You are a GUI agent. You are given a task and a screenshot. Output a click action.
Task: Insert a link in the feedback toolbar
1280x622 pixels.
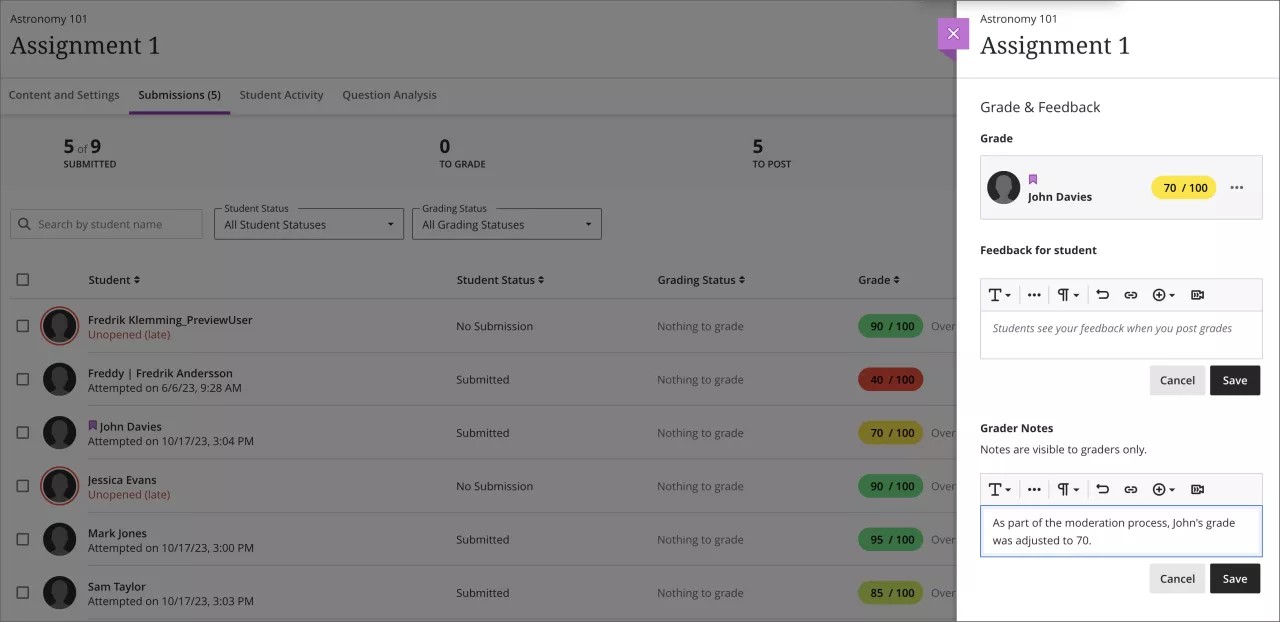pos(1131,294)
